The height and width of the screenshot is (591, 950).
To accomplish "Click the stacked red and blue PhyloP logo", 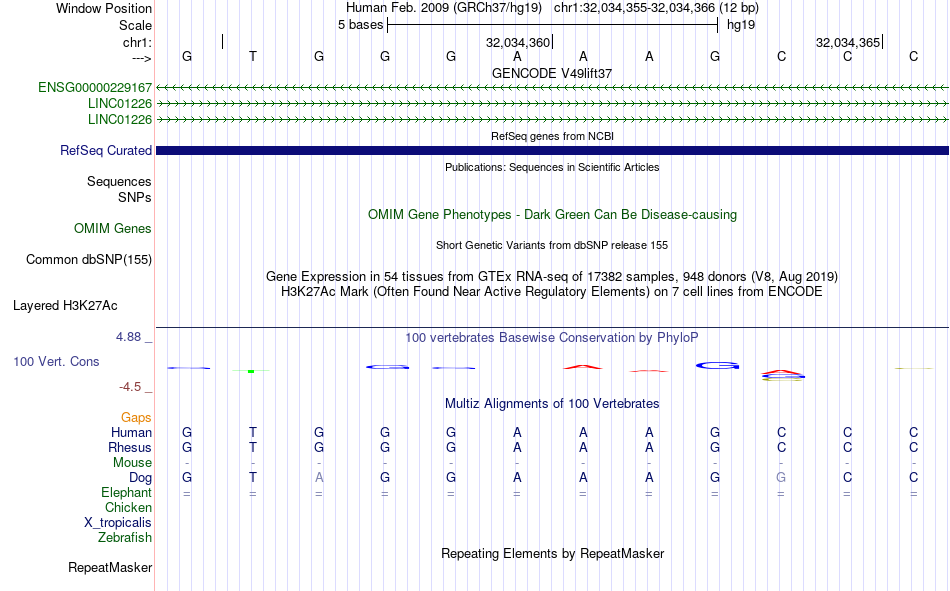I will coord(782,375).
